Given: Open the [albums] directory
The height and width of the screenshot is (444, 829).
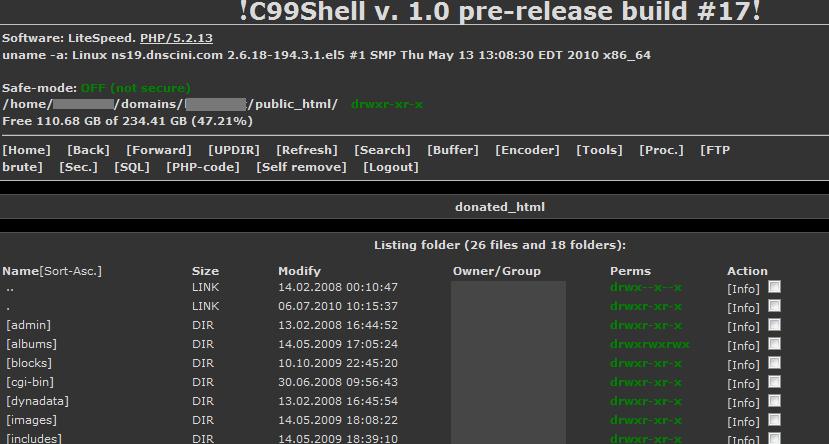Looking at the screenshot, I should [31, 344].
